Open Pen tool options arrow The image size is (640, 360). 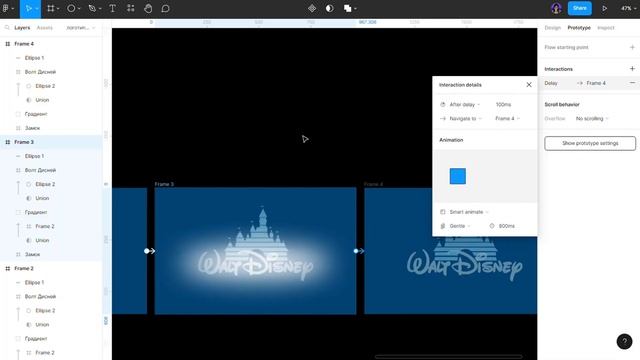pos(100,9)
